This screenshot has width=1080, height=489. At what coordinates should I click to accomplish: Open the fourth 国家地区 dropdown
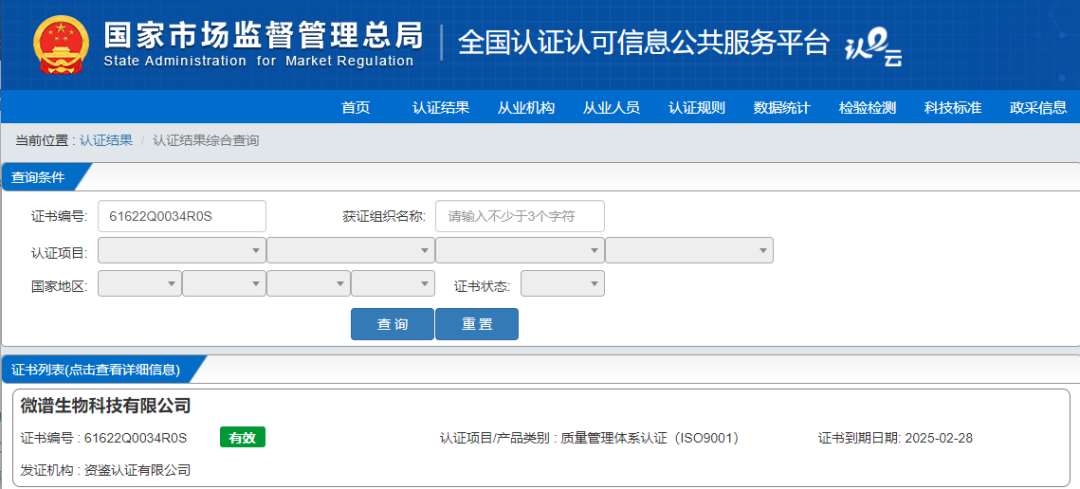point(393,284)
